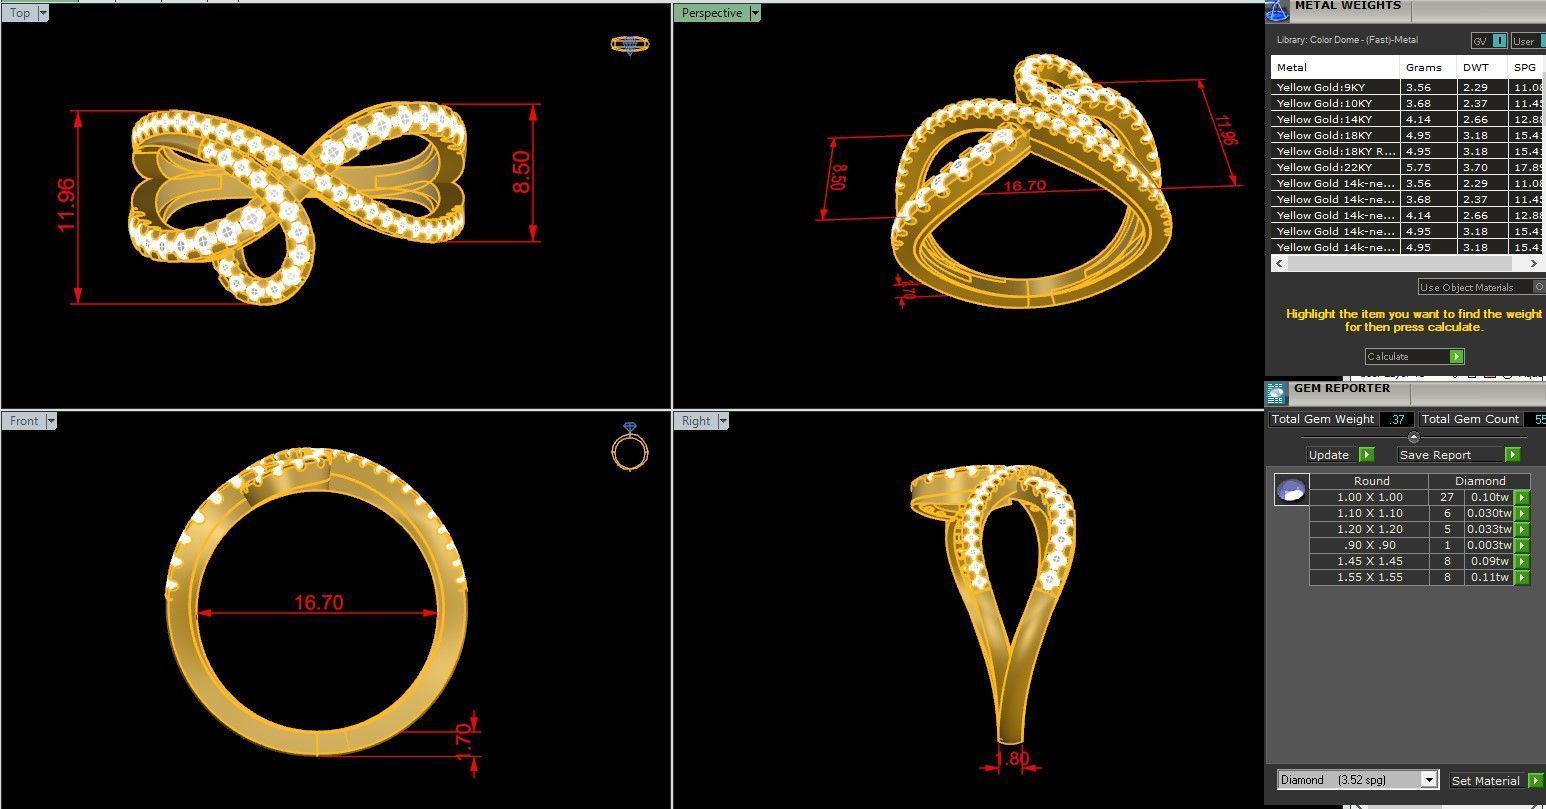Click the green arrow beside Save Report
The height and width of the screenshot is (809, 1546).
tap(1512, 454)
